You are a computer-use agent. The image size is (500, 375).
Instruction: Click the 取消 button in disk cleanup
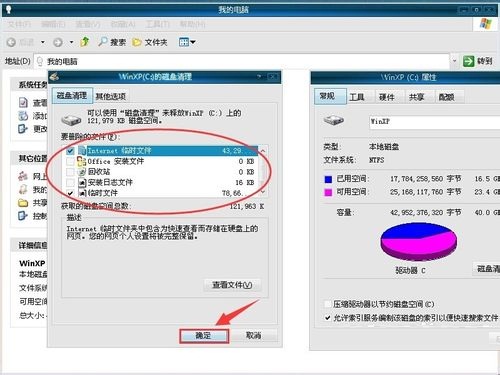[253, 335]
